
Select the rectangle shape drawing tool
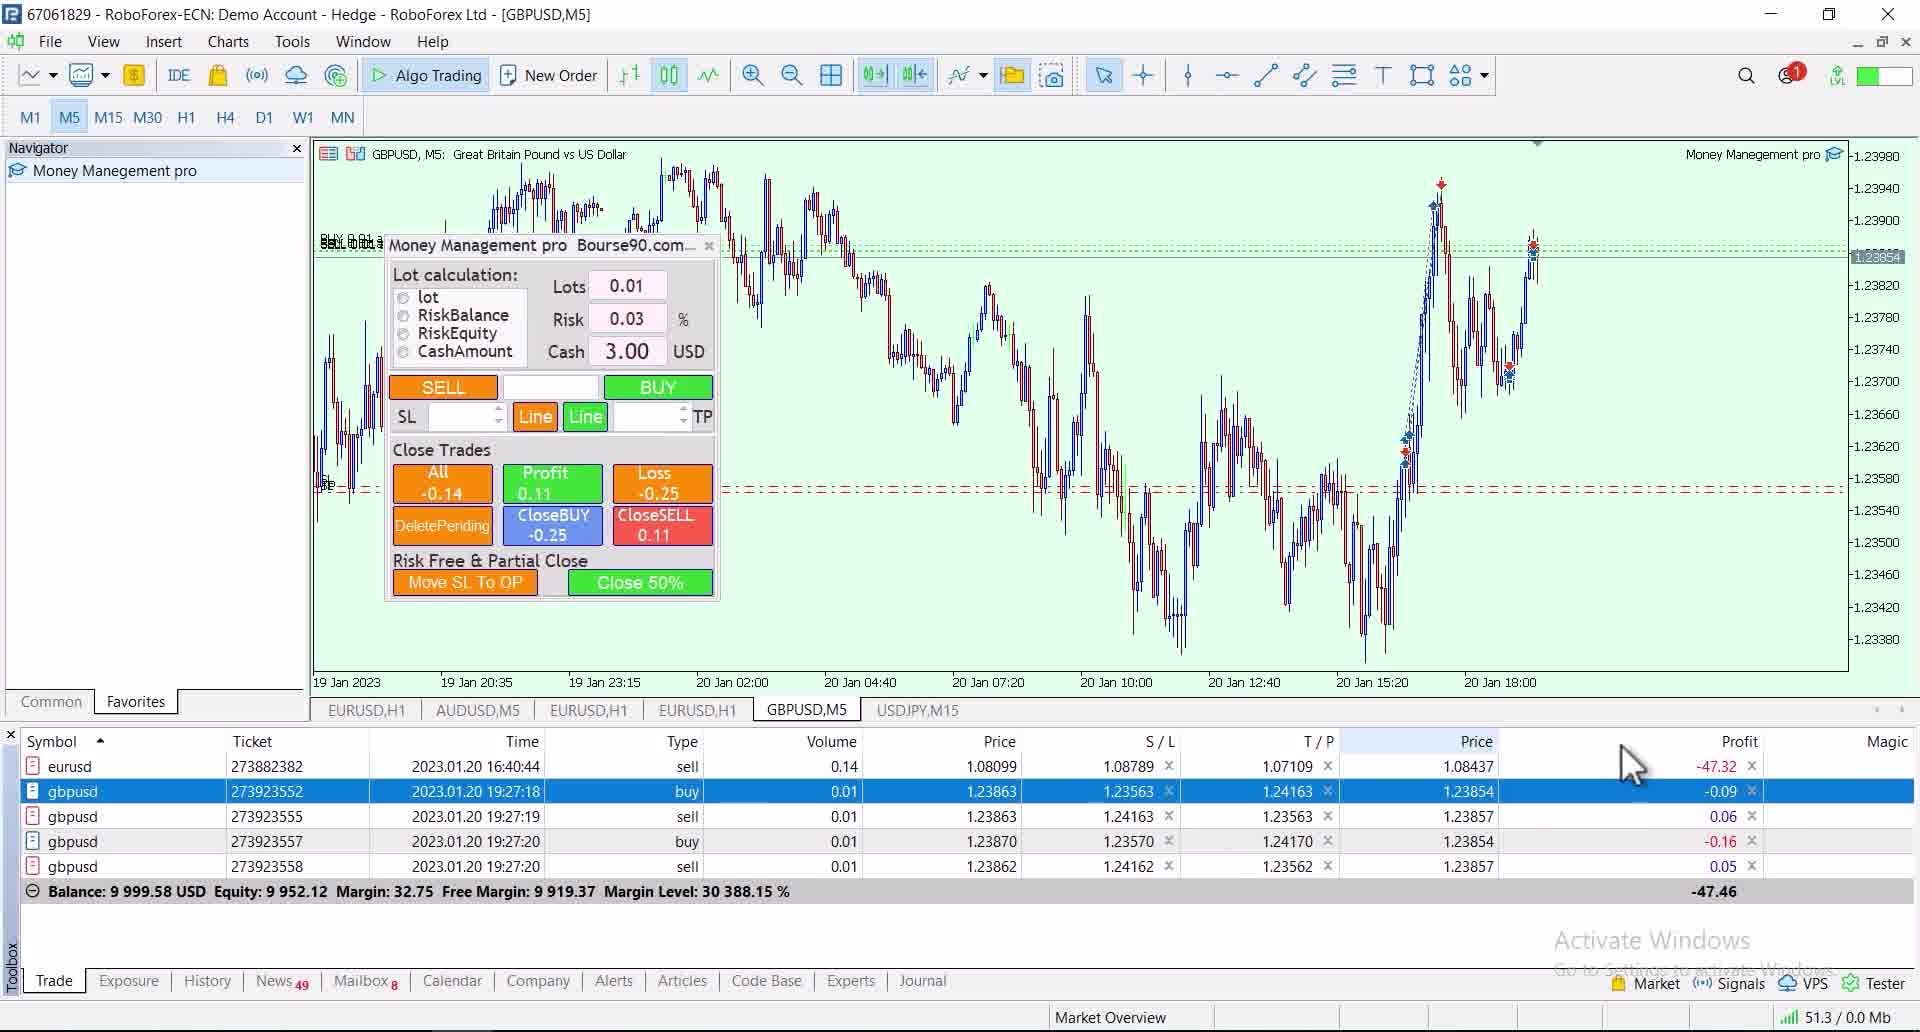point(1422,75)
